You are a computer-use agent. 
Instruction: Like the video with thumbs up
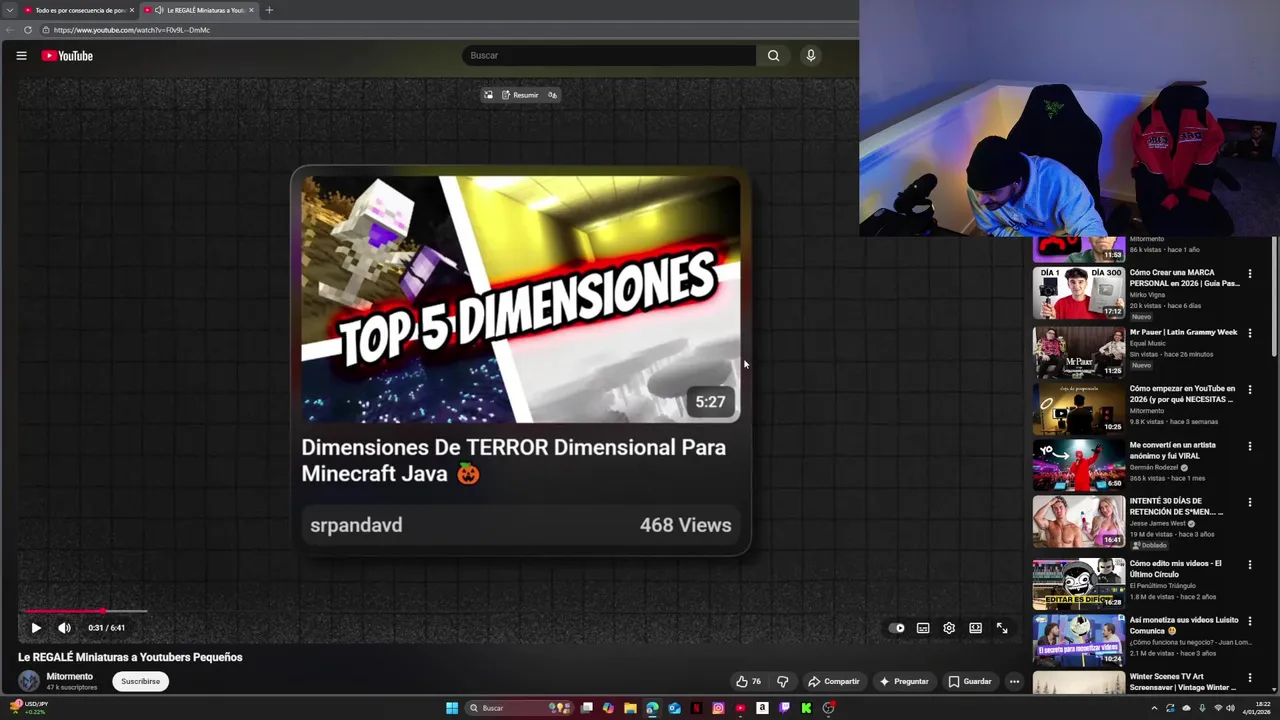click(748, 681)
